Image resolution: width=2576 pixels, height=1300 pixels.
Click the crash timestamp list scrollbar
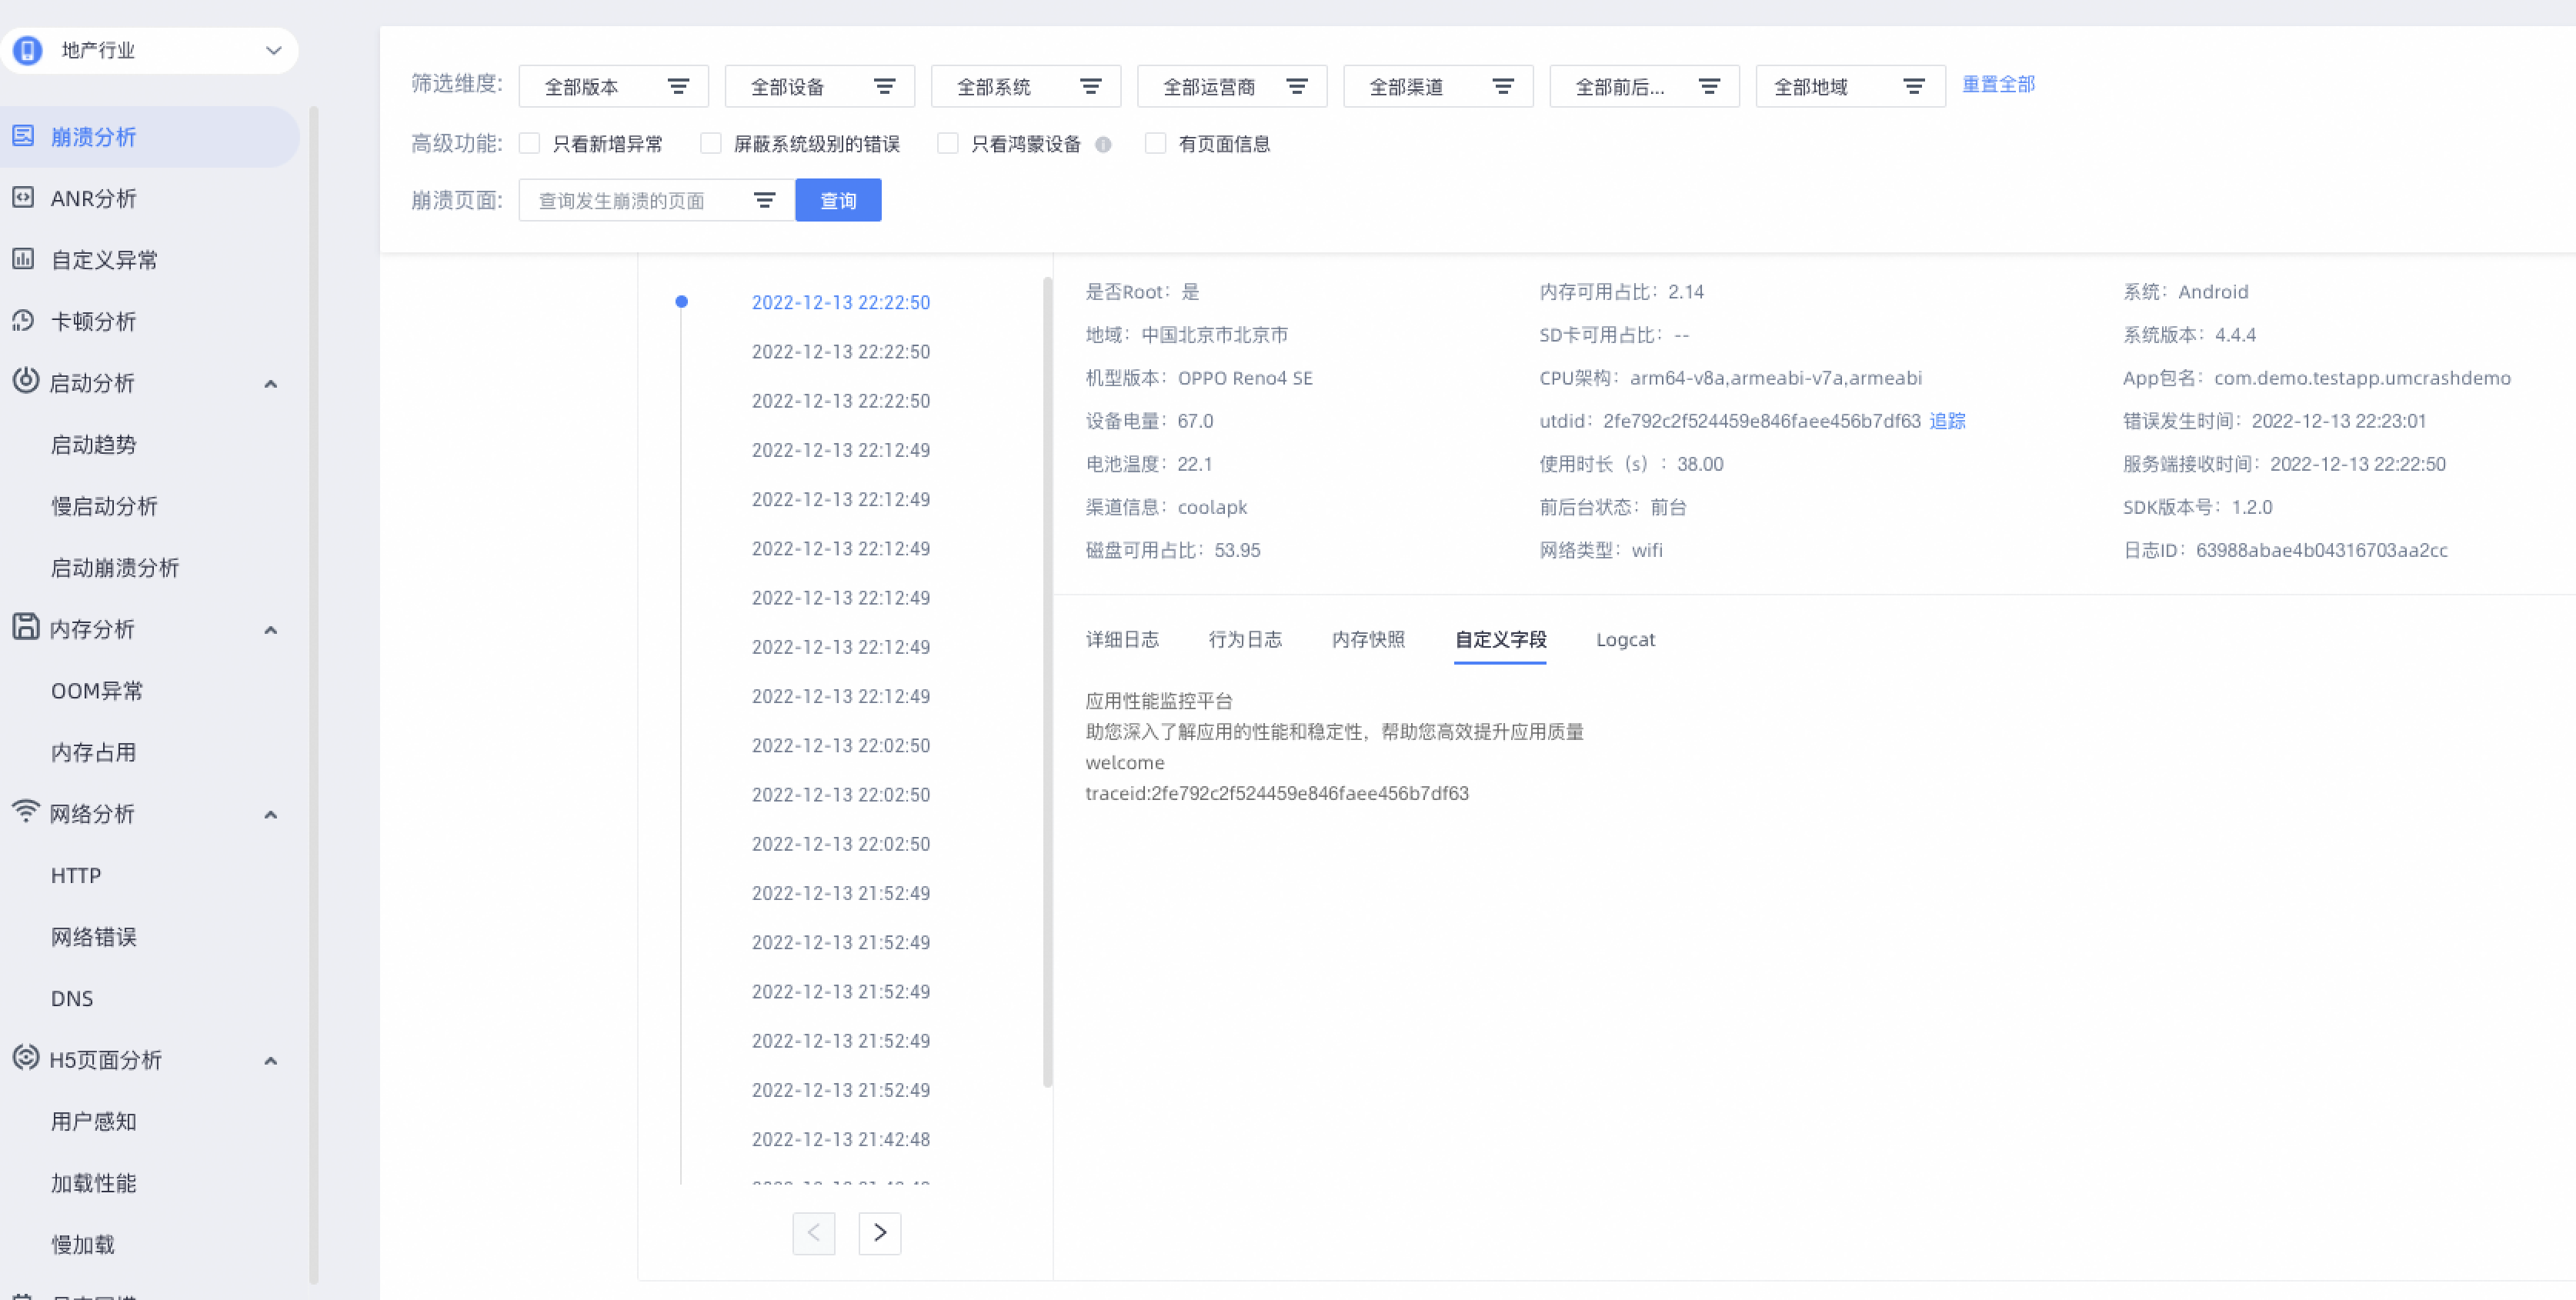tap(1048, 682)
